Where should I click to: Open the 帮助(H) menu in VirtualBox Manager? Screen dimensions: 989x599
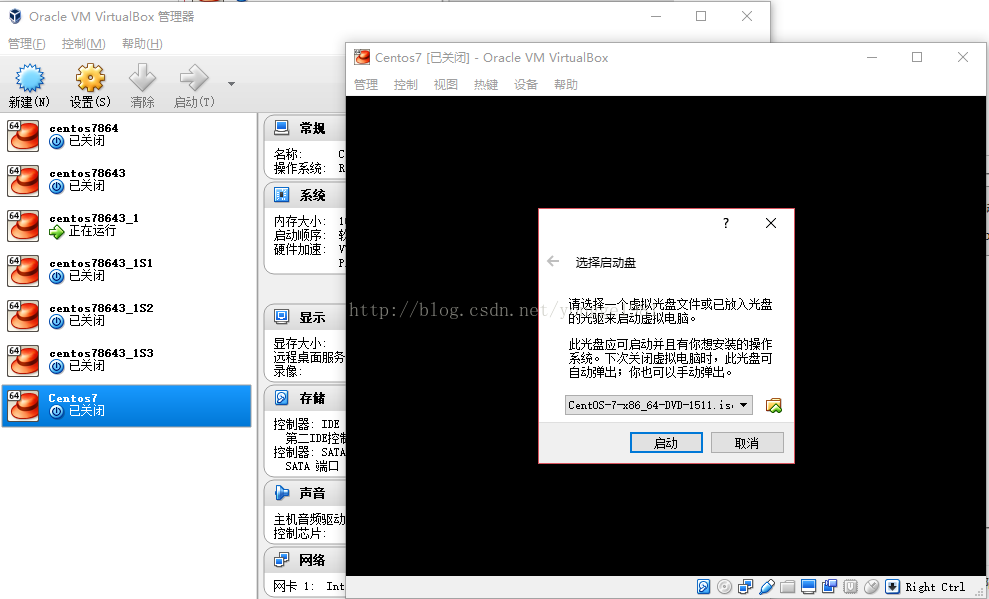click(142, 44)
